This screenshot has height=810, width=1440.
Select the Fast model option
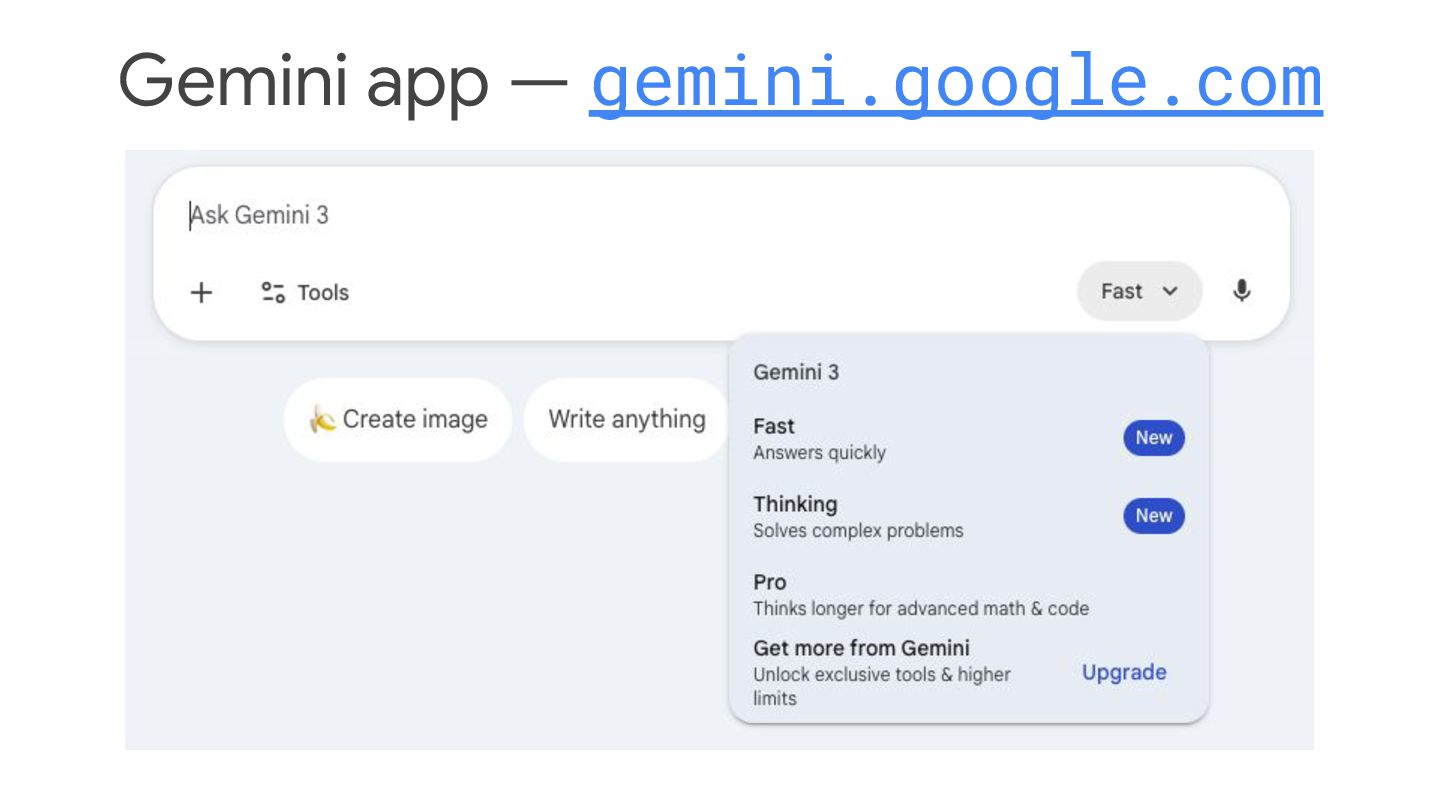coord(968,438)
